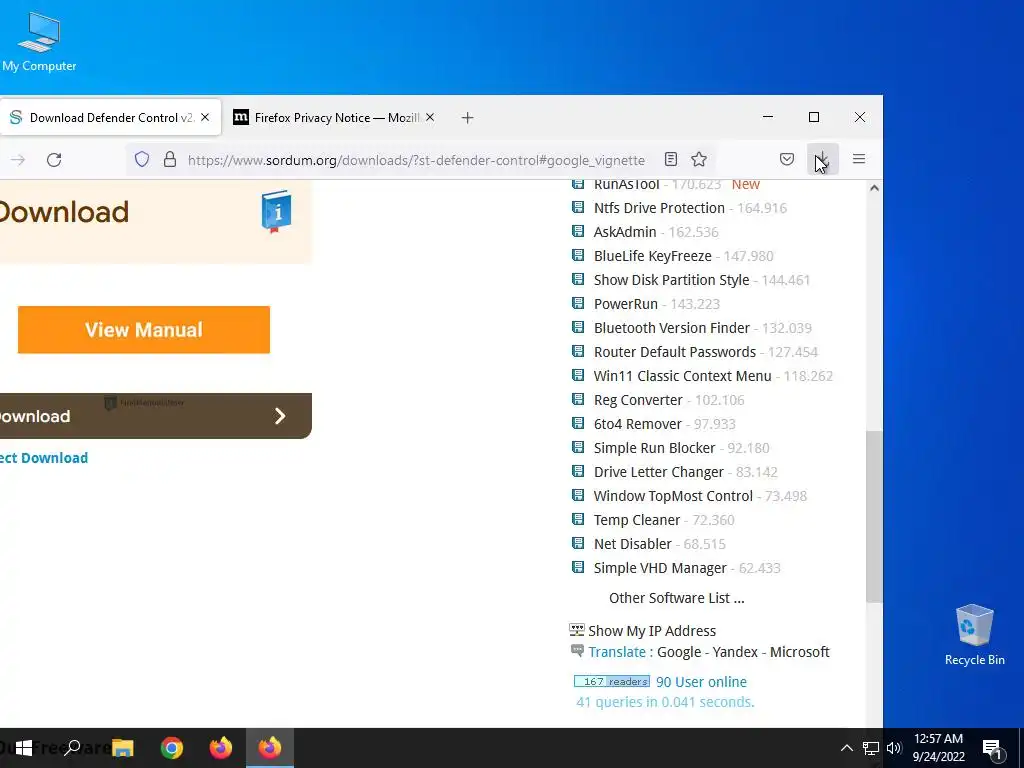Viewport: 1024px width, 768px height.
Task: Click 90 User online link
Action: (701, 682)
